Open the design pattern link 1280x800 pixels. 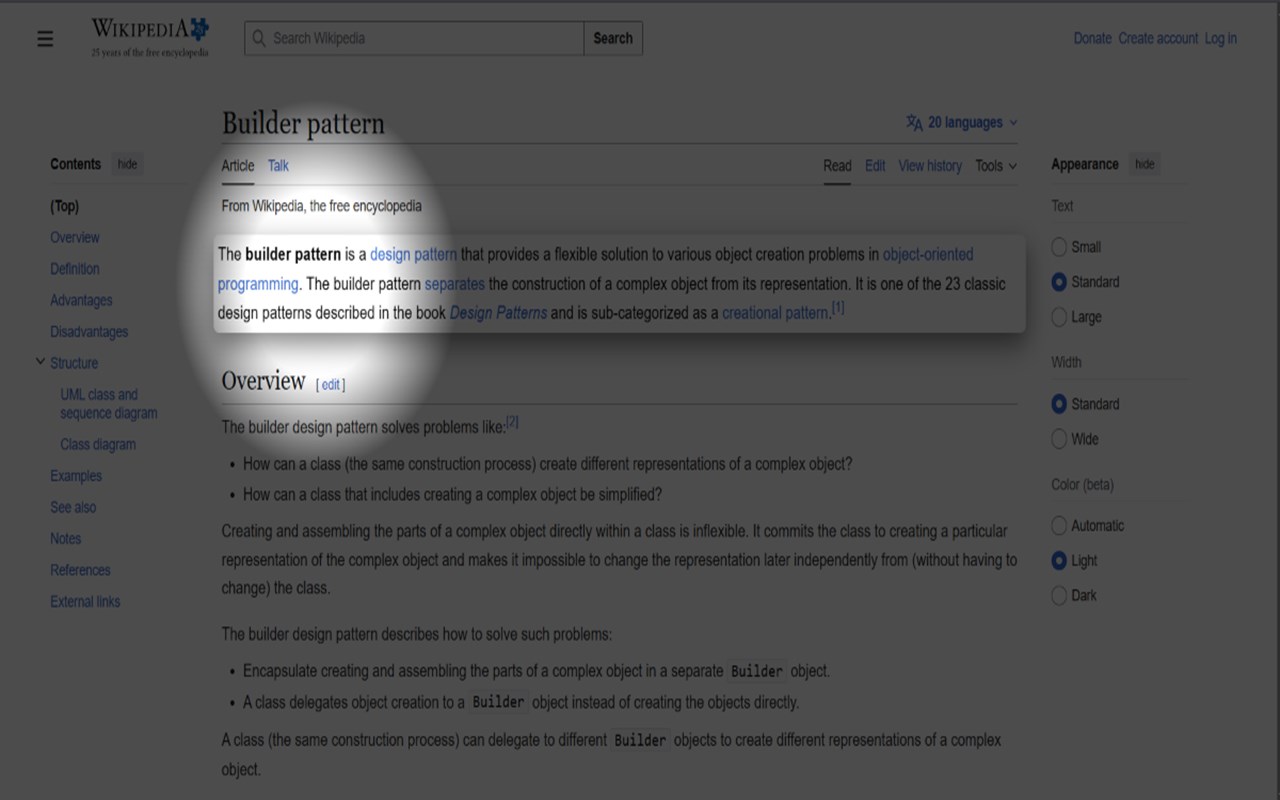click(413, 255)
